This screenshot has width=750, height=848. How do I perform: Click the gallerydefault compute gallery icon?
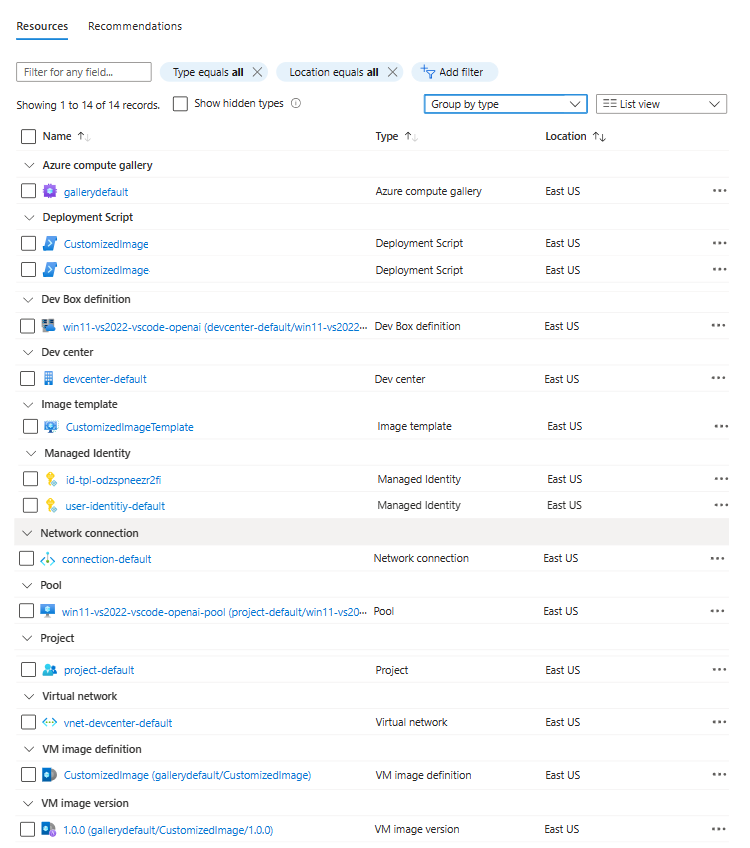tap(50, 191)
